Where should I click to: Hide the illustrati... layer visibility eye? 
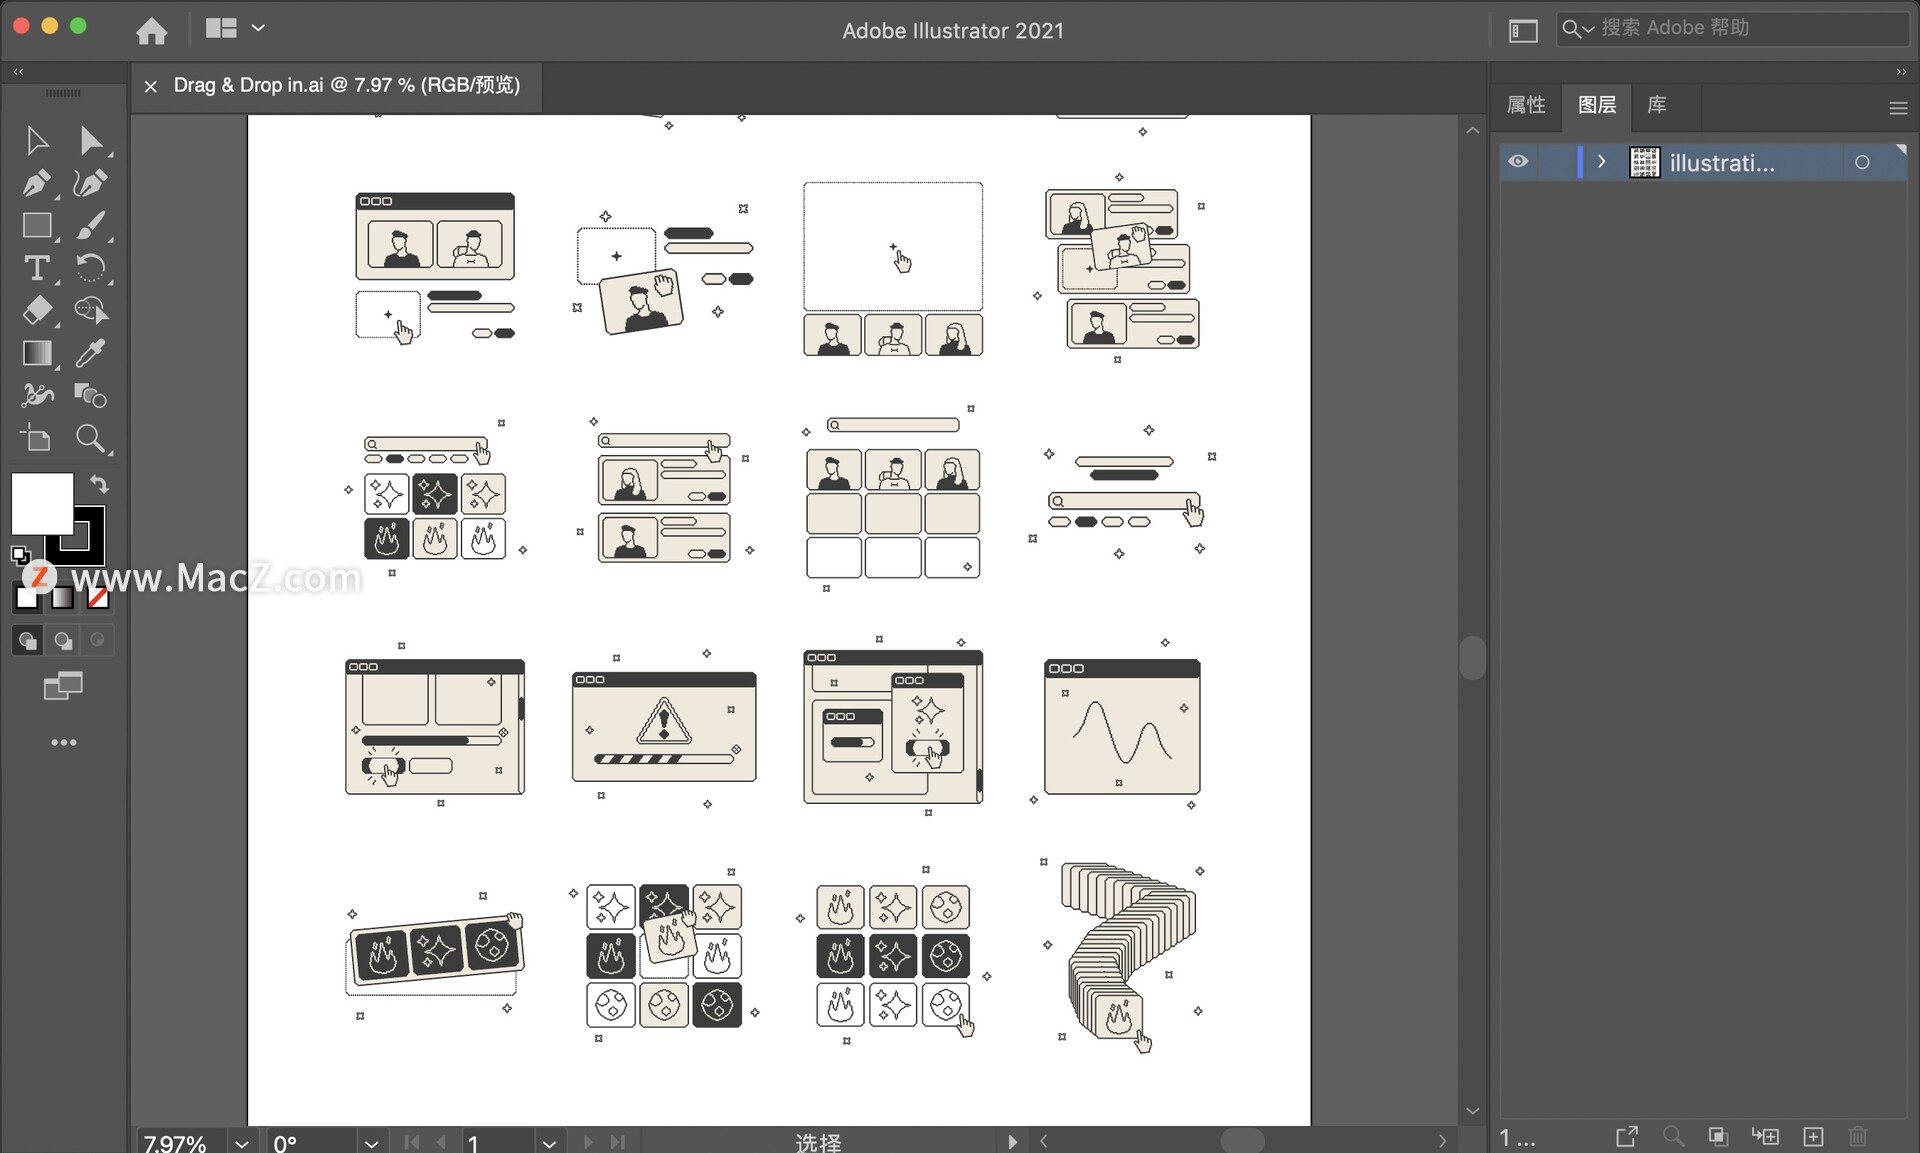coord(1518,162)
